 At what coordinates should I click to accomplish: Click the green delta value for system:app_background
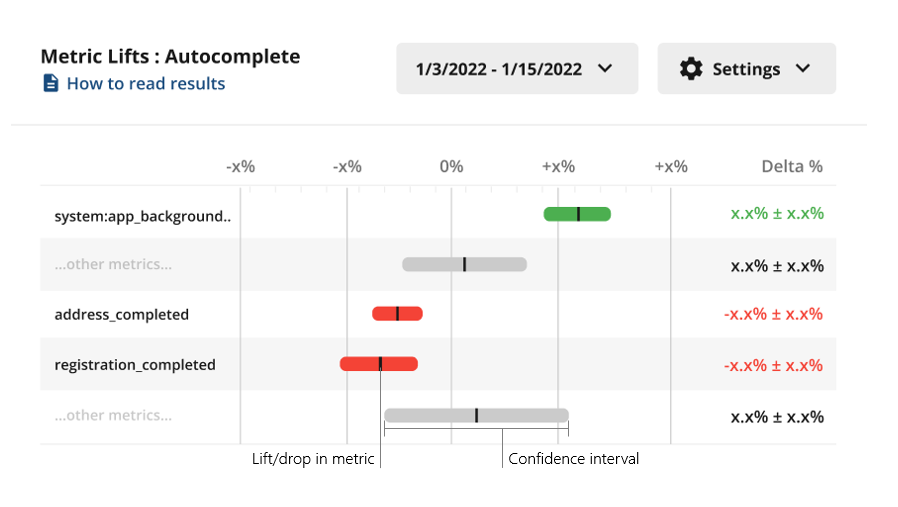tap(777, 214)
